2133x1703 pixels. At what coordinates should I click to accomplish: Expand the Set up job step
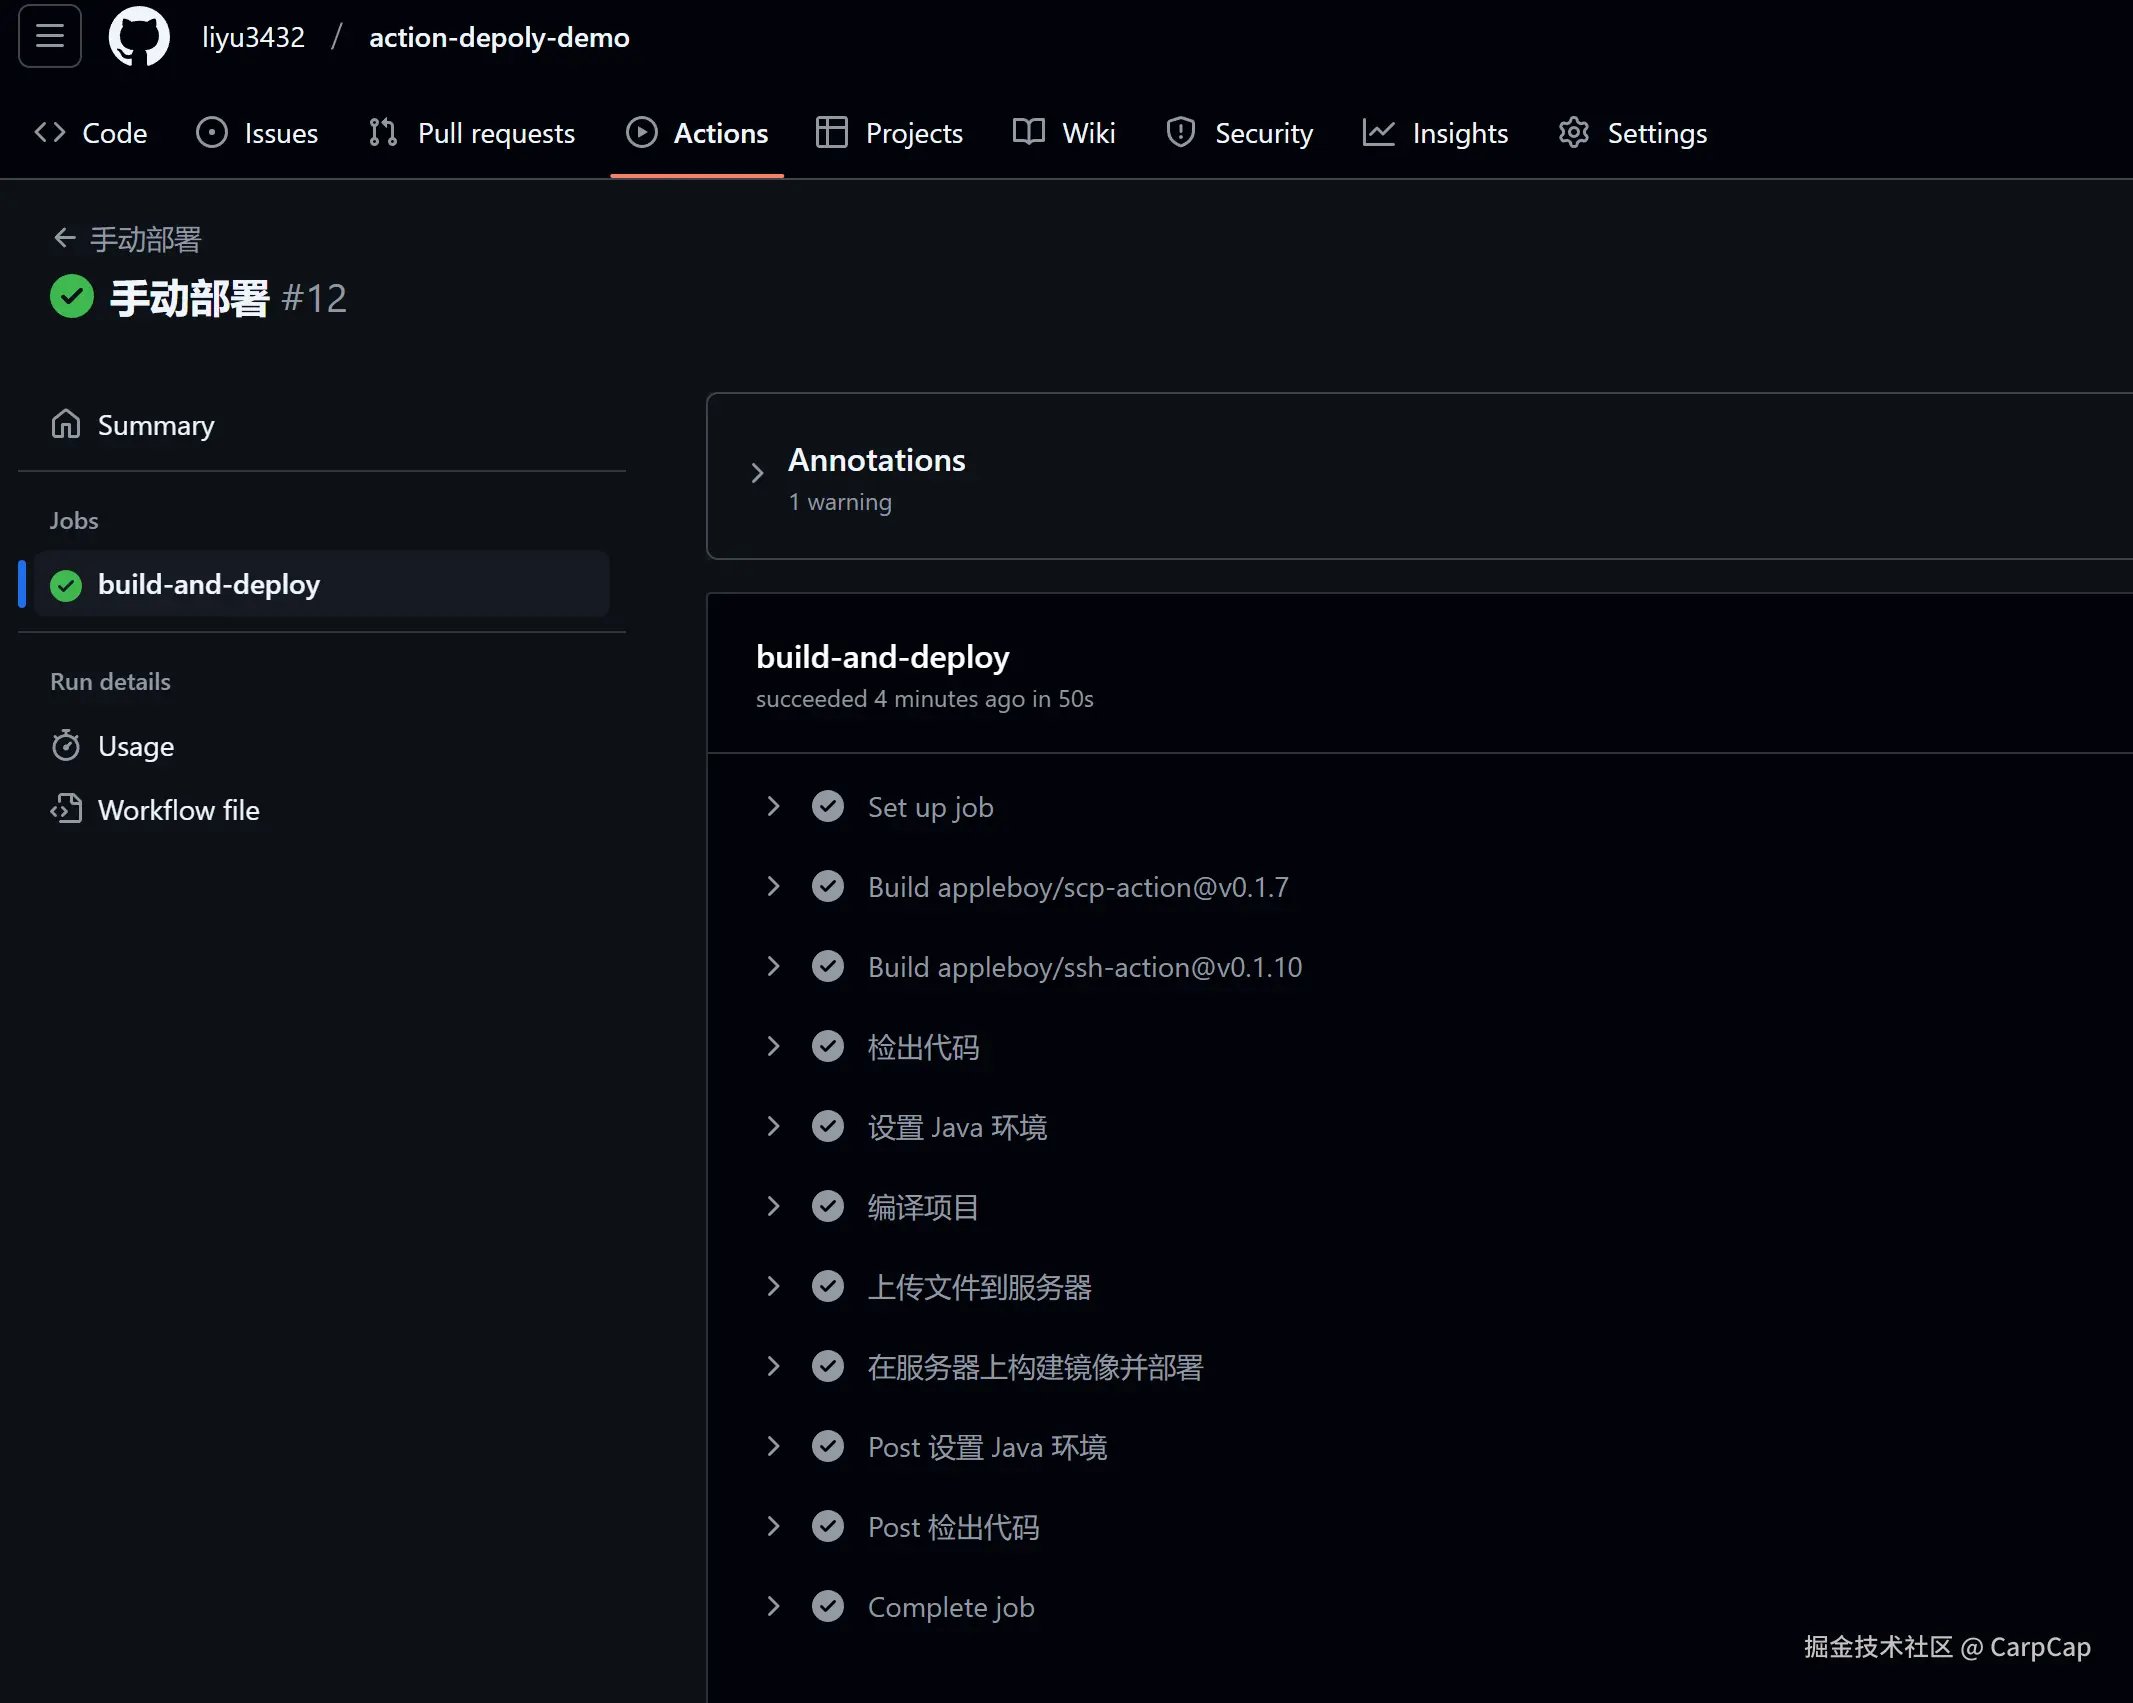coord(773,806)
